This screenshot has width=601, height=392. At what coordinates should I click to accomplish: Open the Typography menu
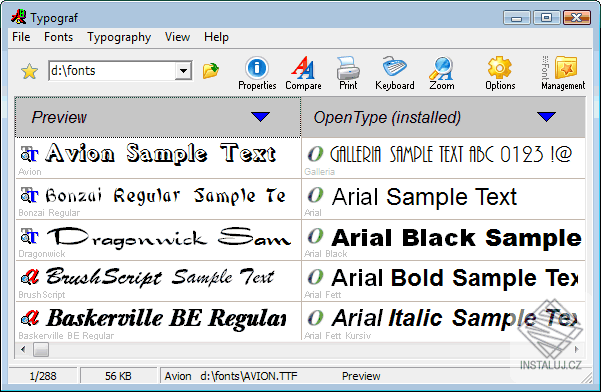tap(119, 37)
